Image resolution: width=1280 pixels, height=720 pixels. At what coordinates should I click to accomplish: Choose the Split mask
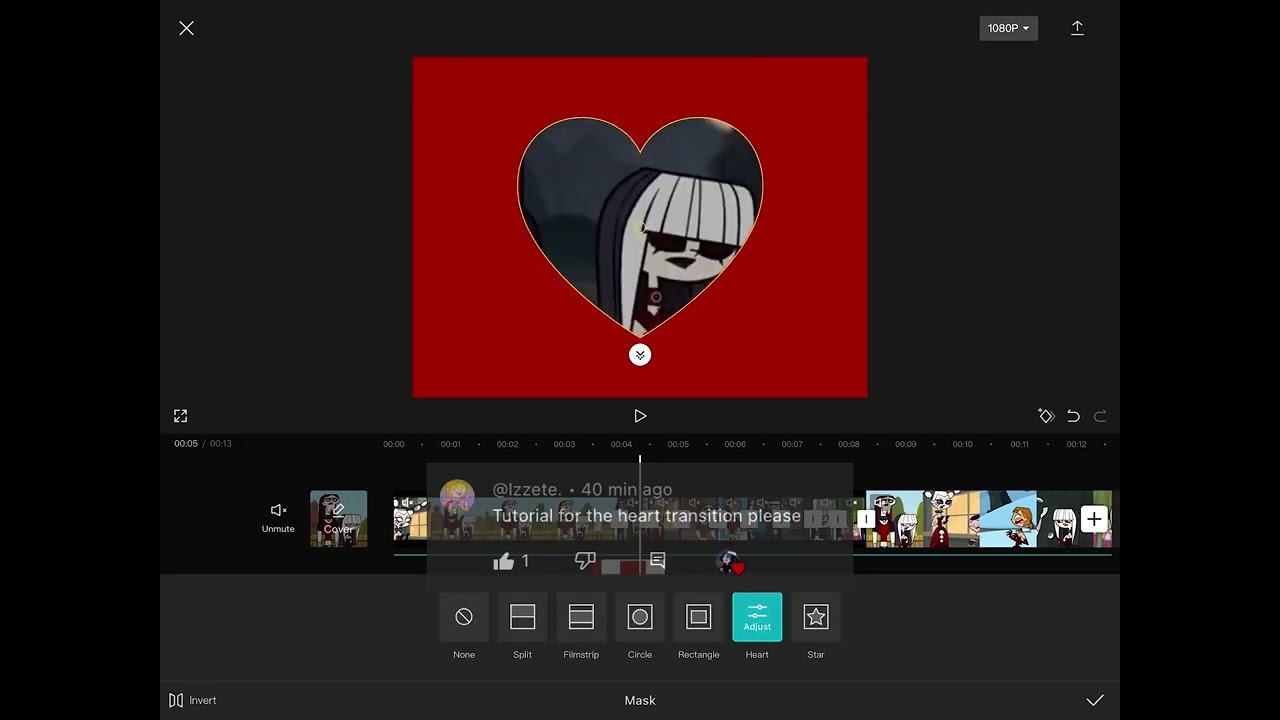point(522,617)
